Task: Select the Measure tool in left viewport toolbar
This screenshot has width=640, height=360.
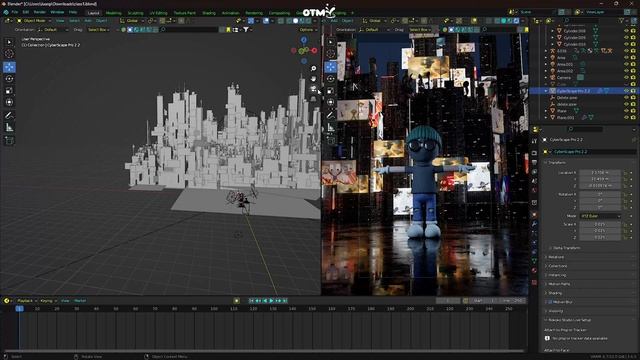Action: pos(9,128)
